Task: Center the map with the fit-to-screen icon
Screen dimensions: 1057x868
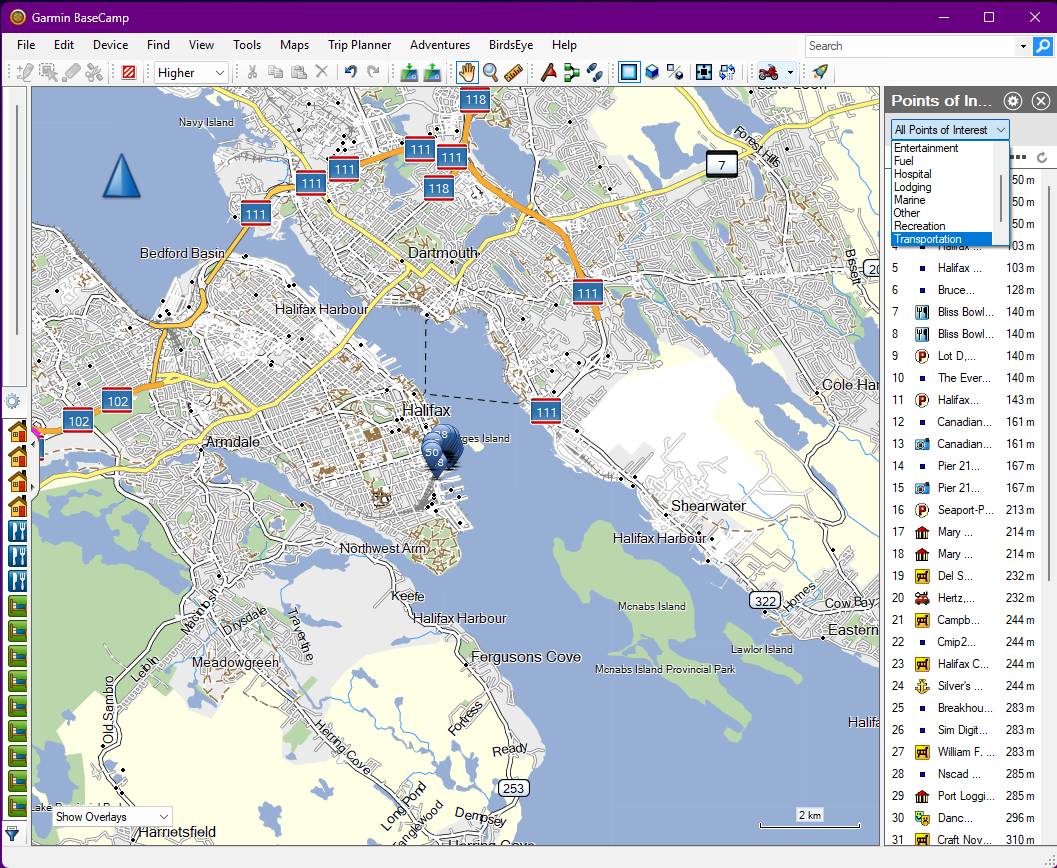Action: [704, 72]
